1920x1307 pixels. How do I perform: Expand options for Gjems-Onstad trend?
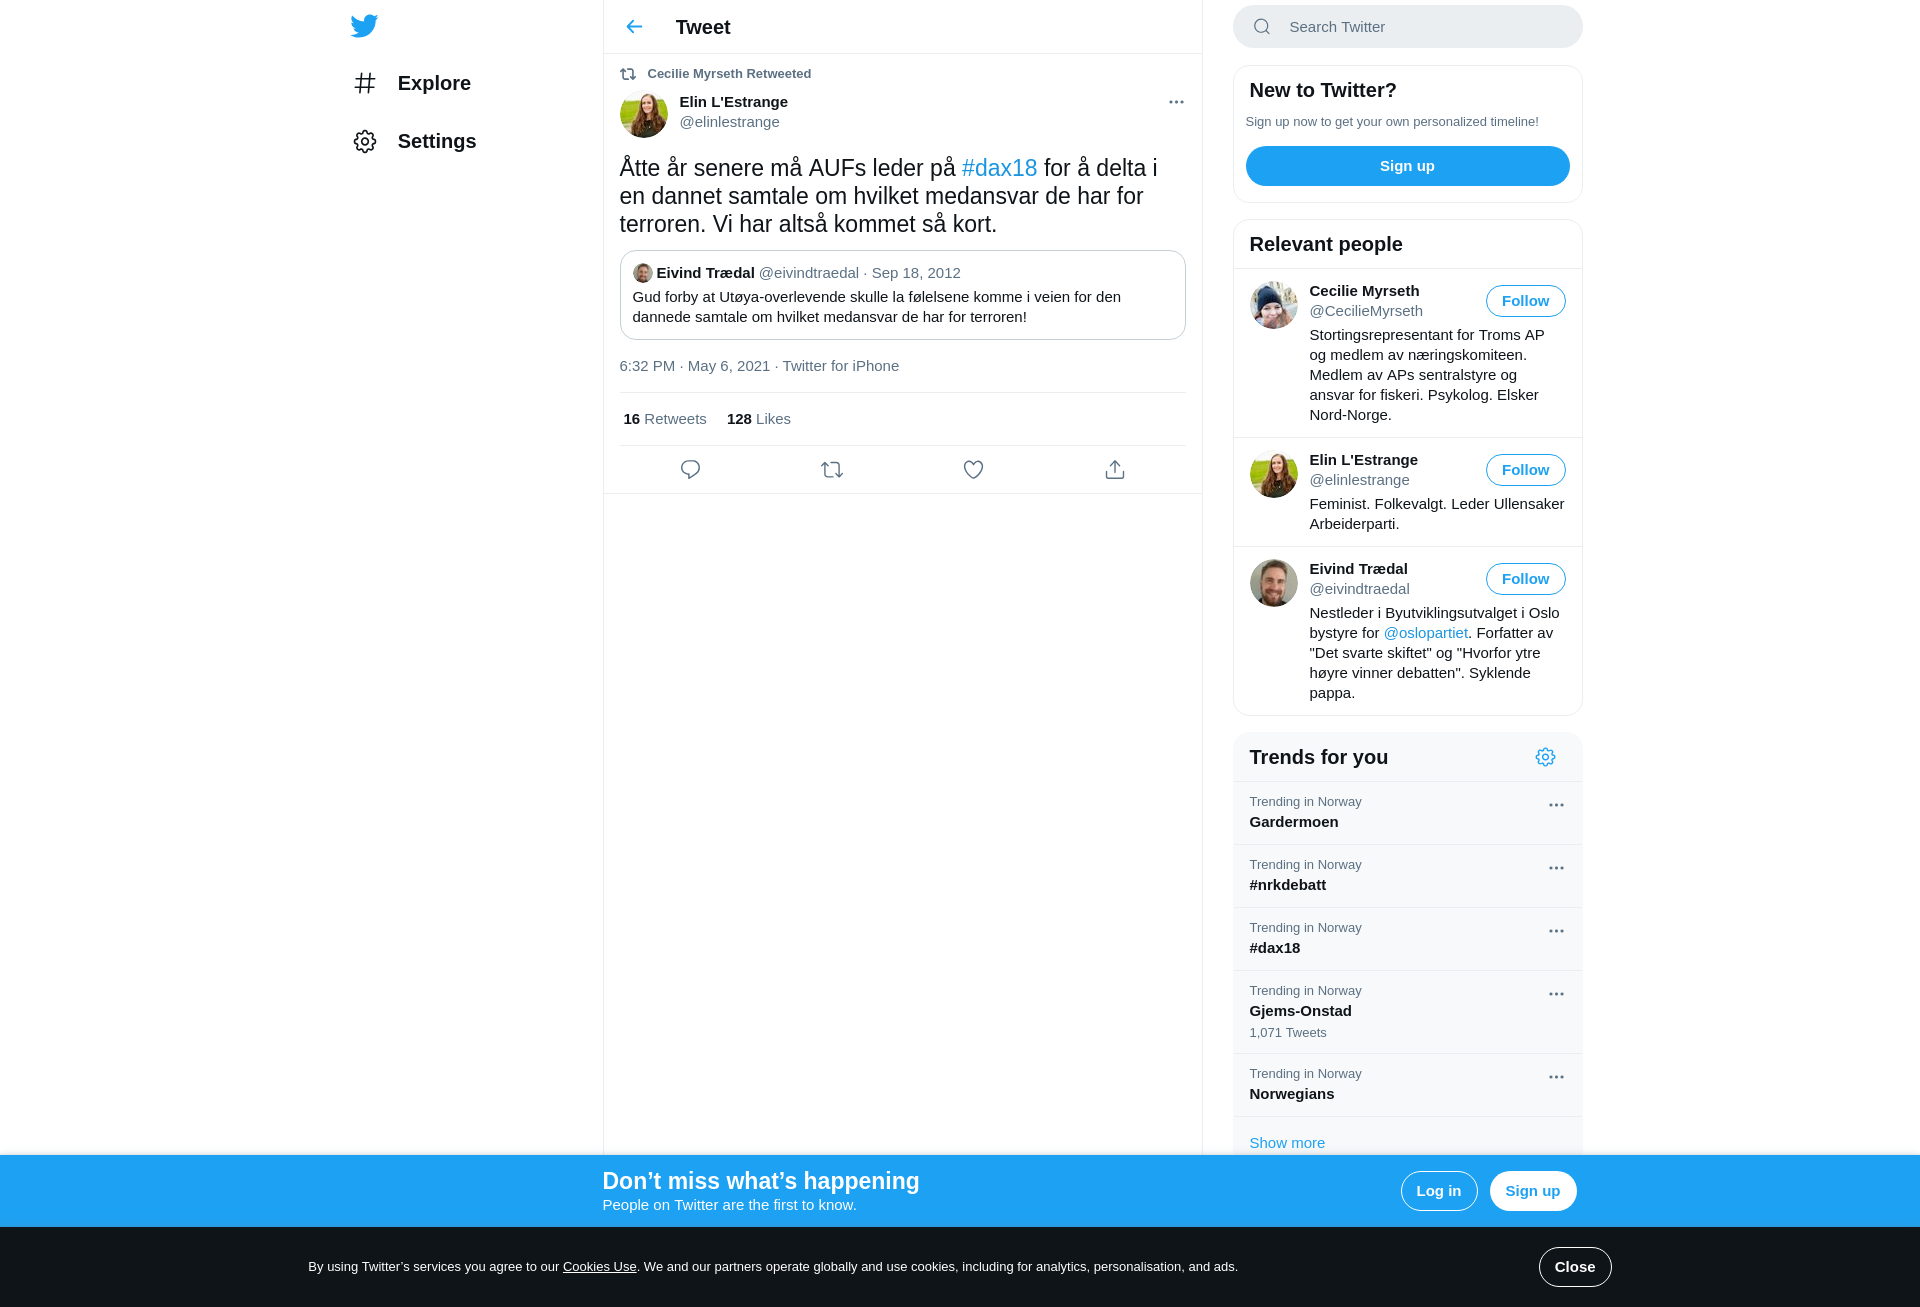click(1556, 994)
